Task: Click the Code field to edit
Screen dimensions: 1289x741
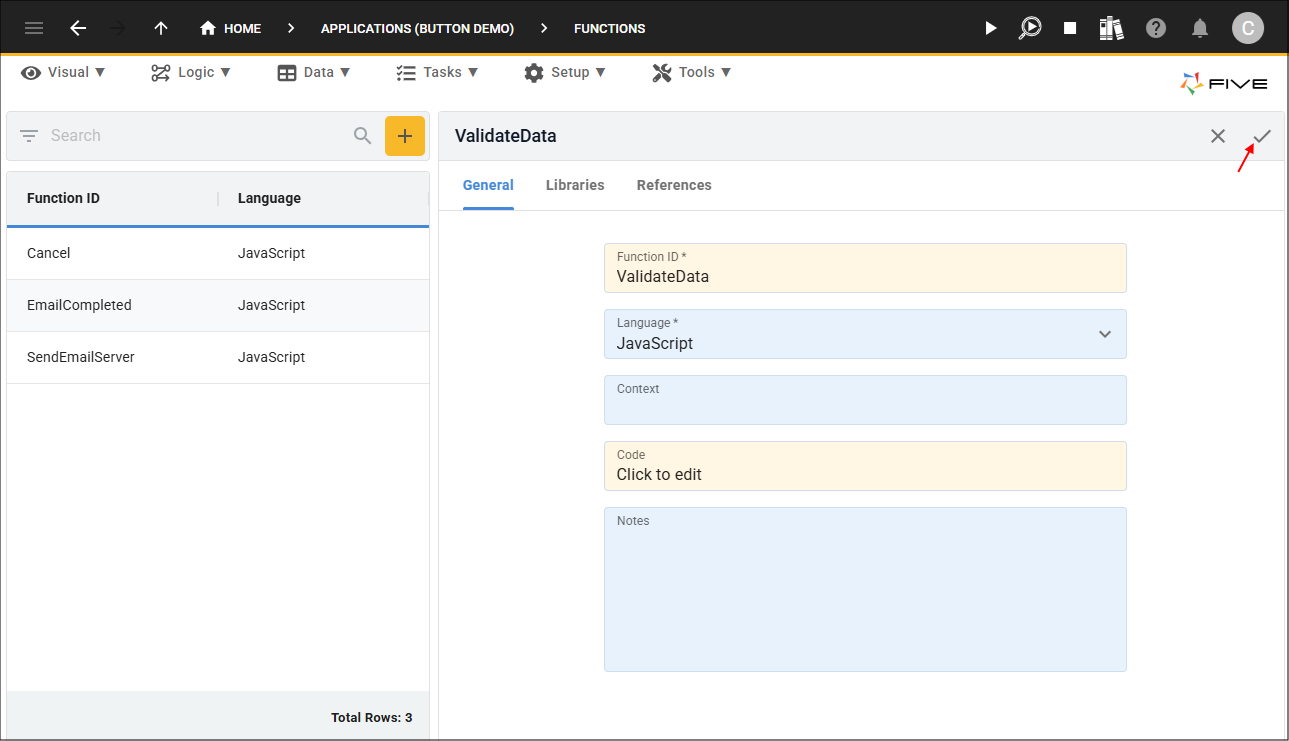Action: tap(865, 466)
